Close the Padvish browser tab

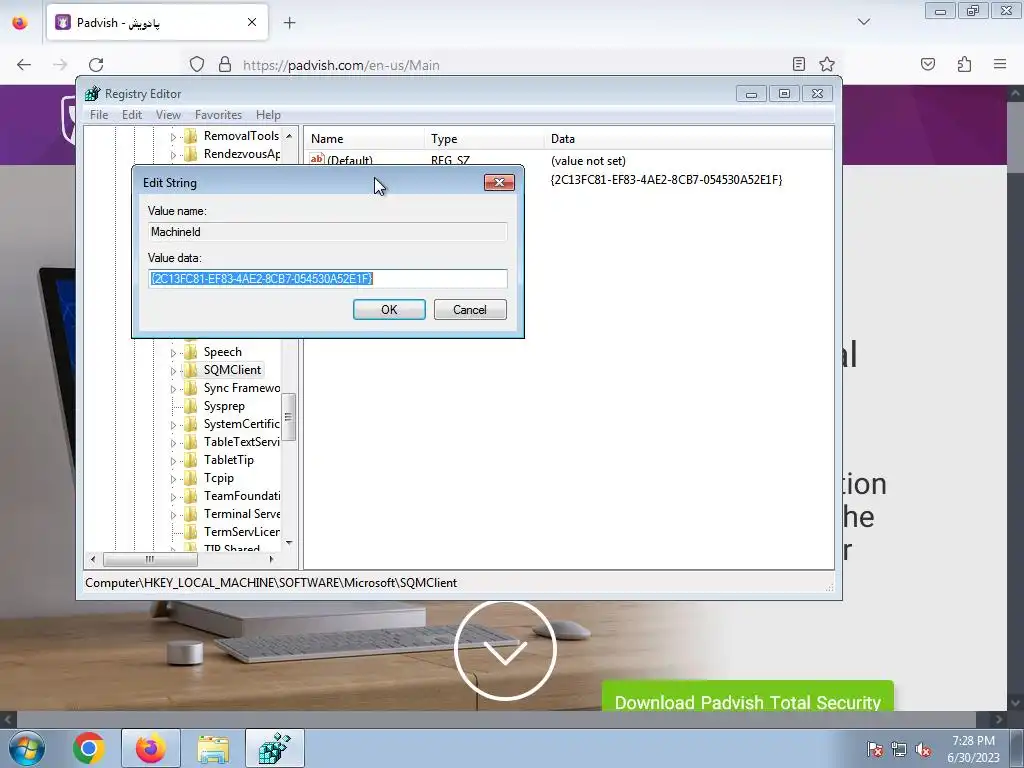coord(251,22)
